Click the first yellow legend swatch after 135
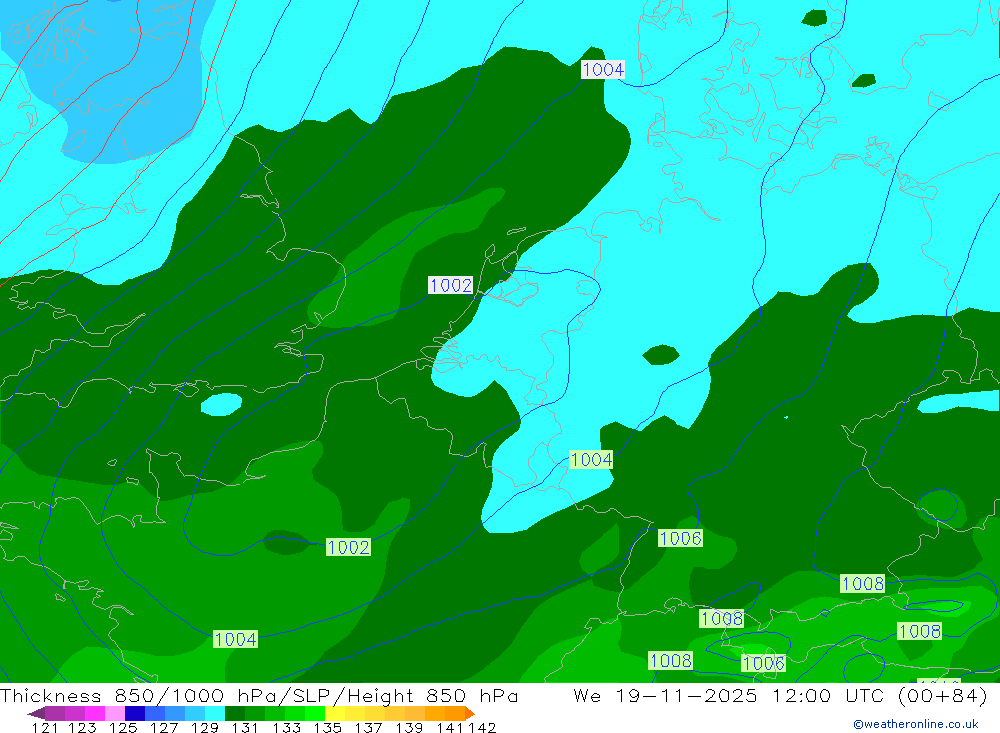The height and width of the screenshot is (733, 1000). [335, 713]
